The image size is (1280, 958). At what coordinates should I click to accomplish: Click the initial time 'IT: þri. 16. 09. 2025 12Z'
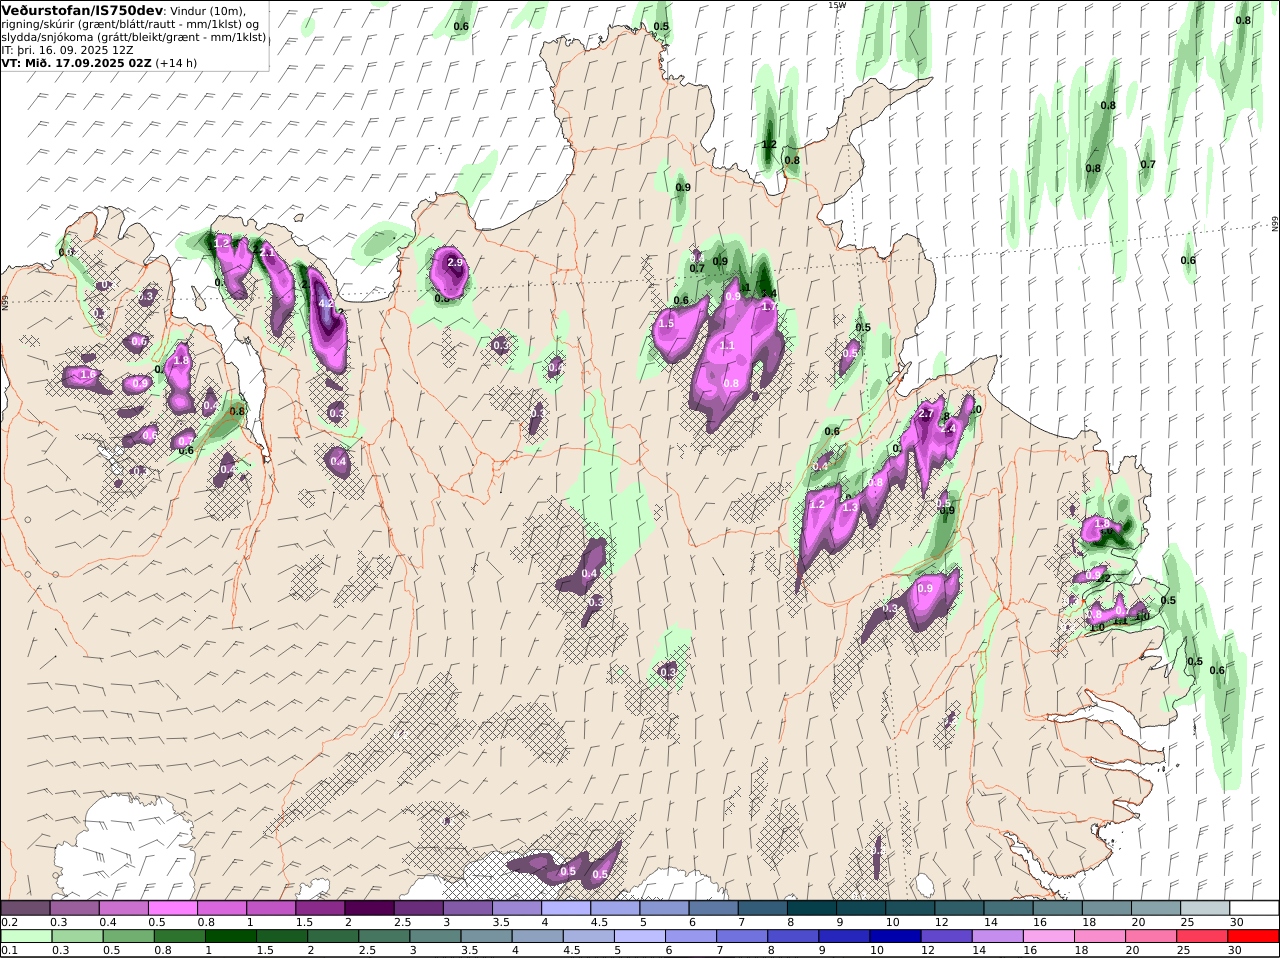[67, 49]
